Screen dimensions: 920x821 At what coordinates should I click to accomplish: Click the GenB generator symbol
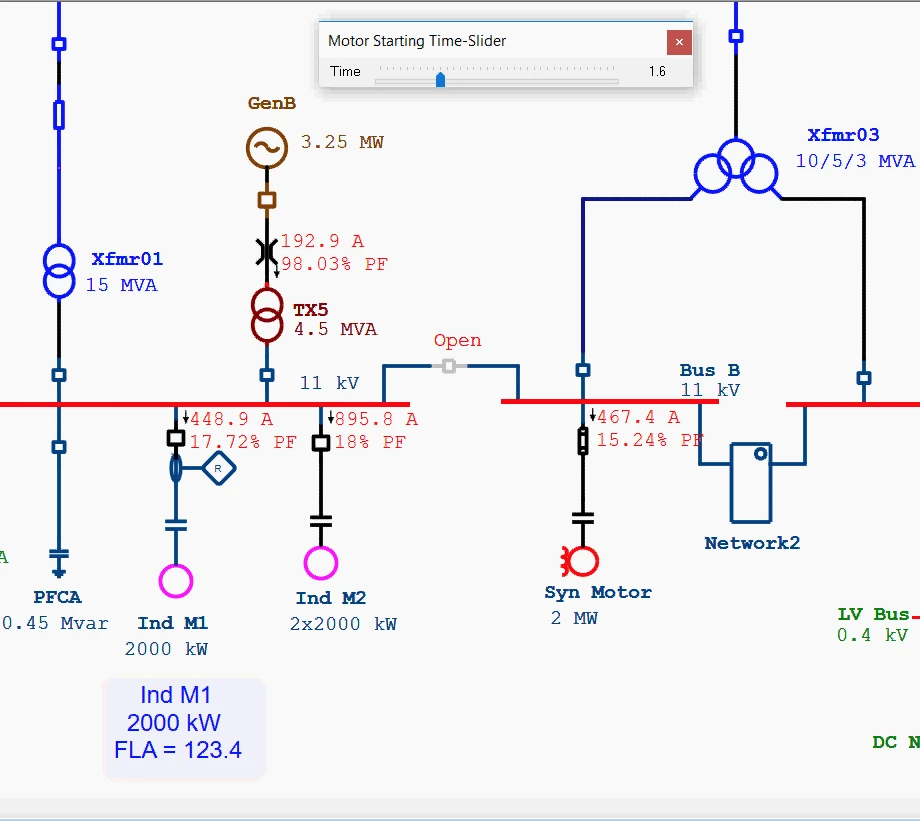click(x=267, y=148)
